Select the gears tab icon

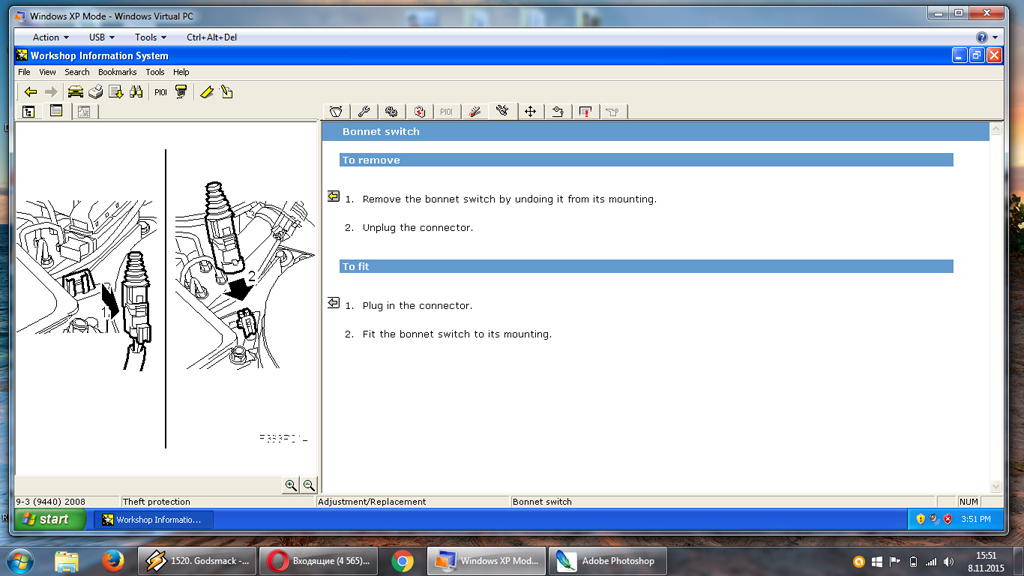(392, 112)
